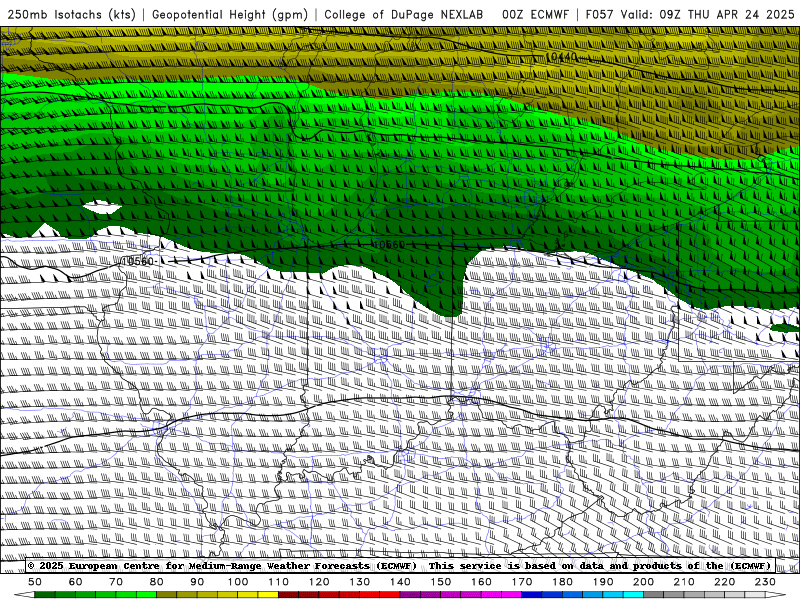Click the '160' color scale label

[481, 582]
